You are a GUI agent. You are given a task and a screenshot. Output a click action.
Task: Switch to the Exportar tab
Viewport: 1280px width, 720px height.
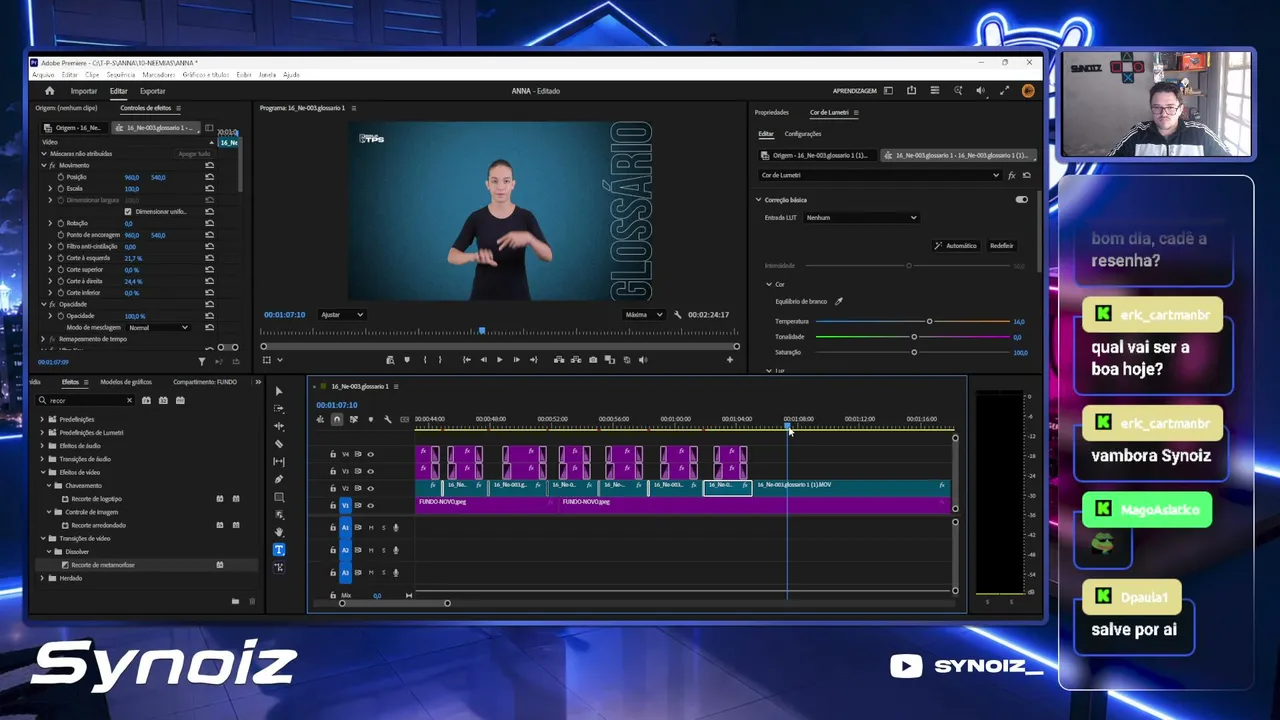[x=153, y=91]
